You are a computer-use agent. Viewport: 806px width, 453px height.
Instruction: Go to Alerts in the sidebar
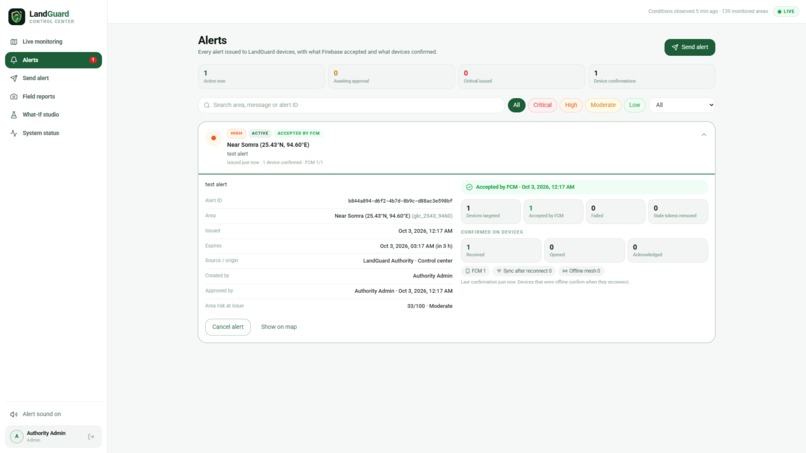53,60
